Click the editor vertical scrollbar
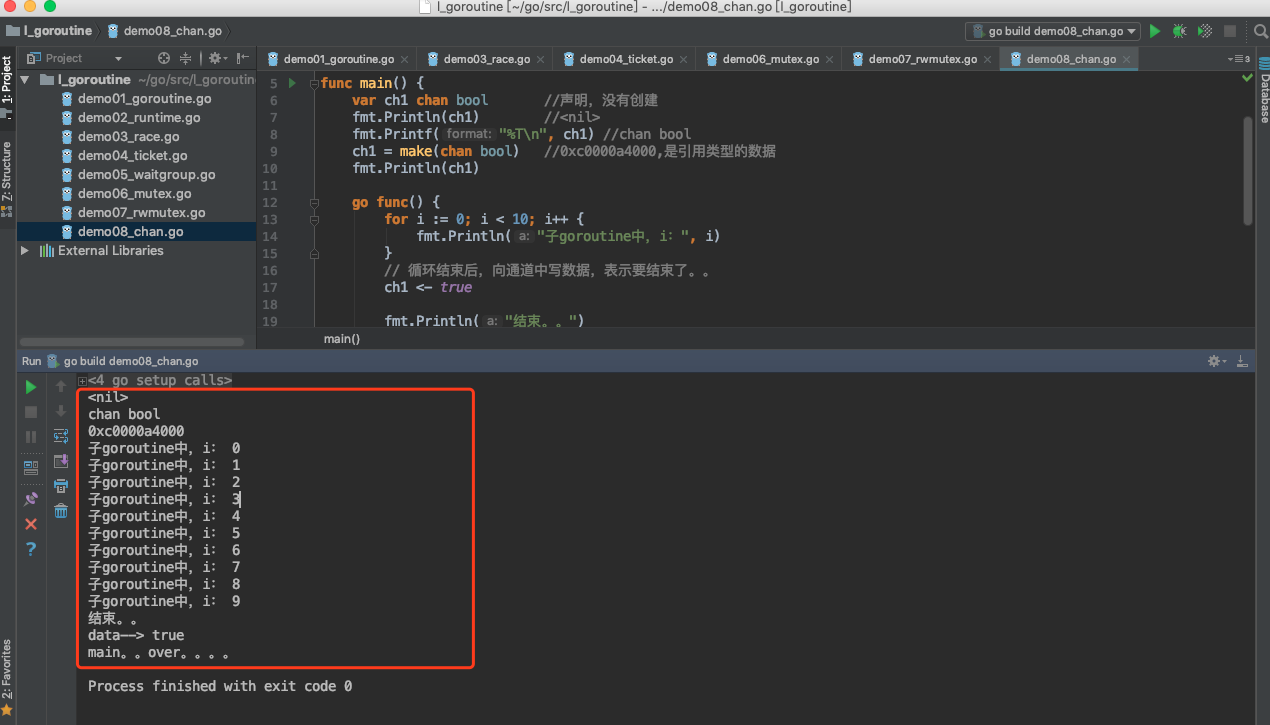1270x725 pixels. point(1247,170)
